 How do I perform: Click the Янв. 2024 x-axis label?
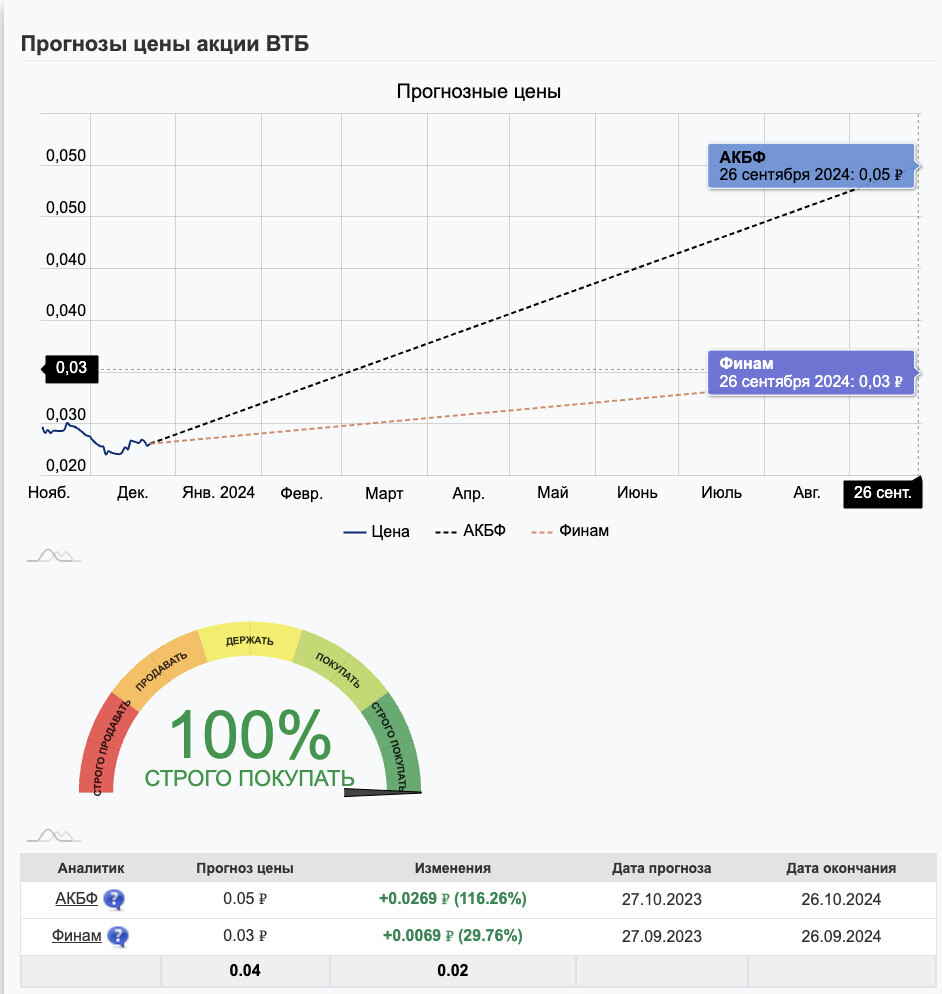(218, 493)
